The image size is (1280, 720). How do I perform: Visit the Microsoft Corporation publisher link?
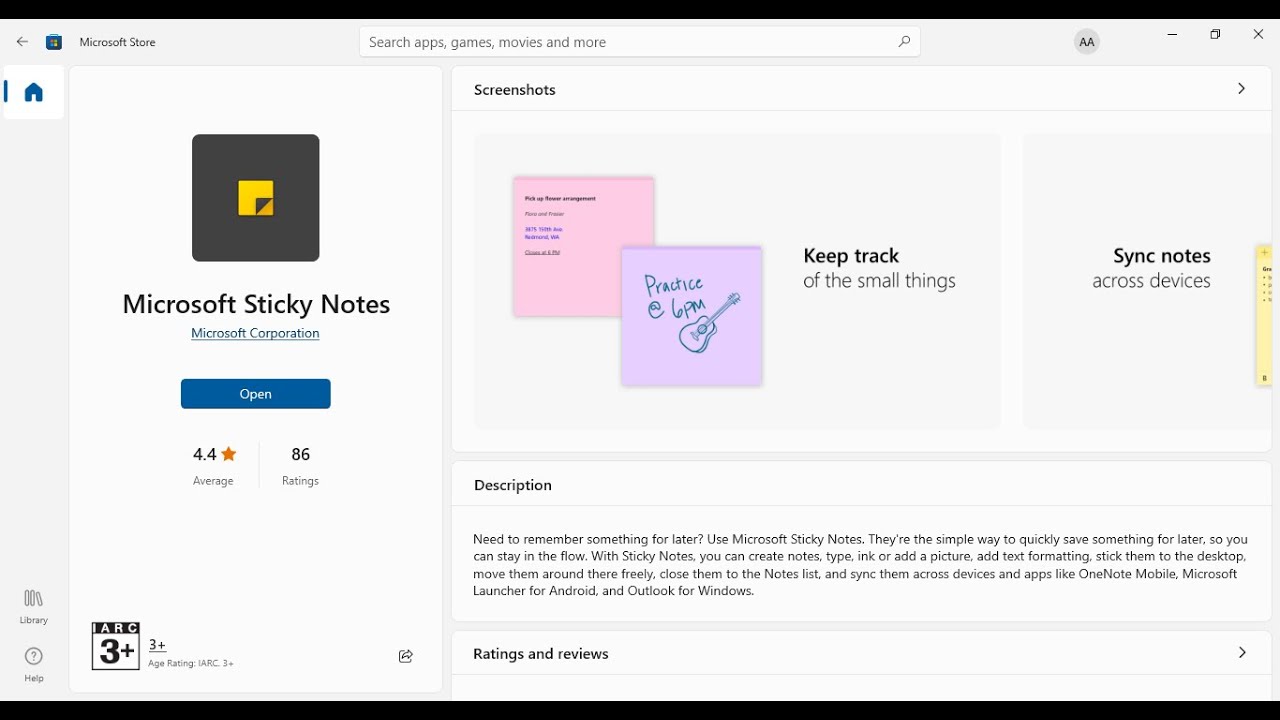coord(256,333)
